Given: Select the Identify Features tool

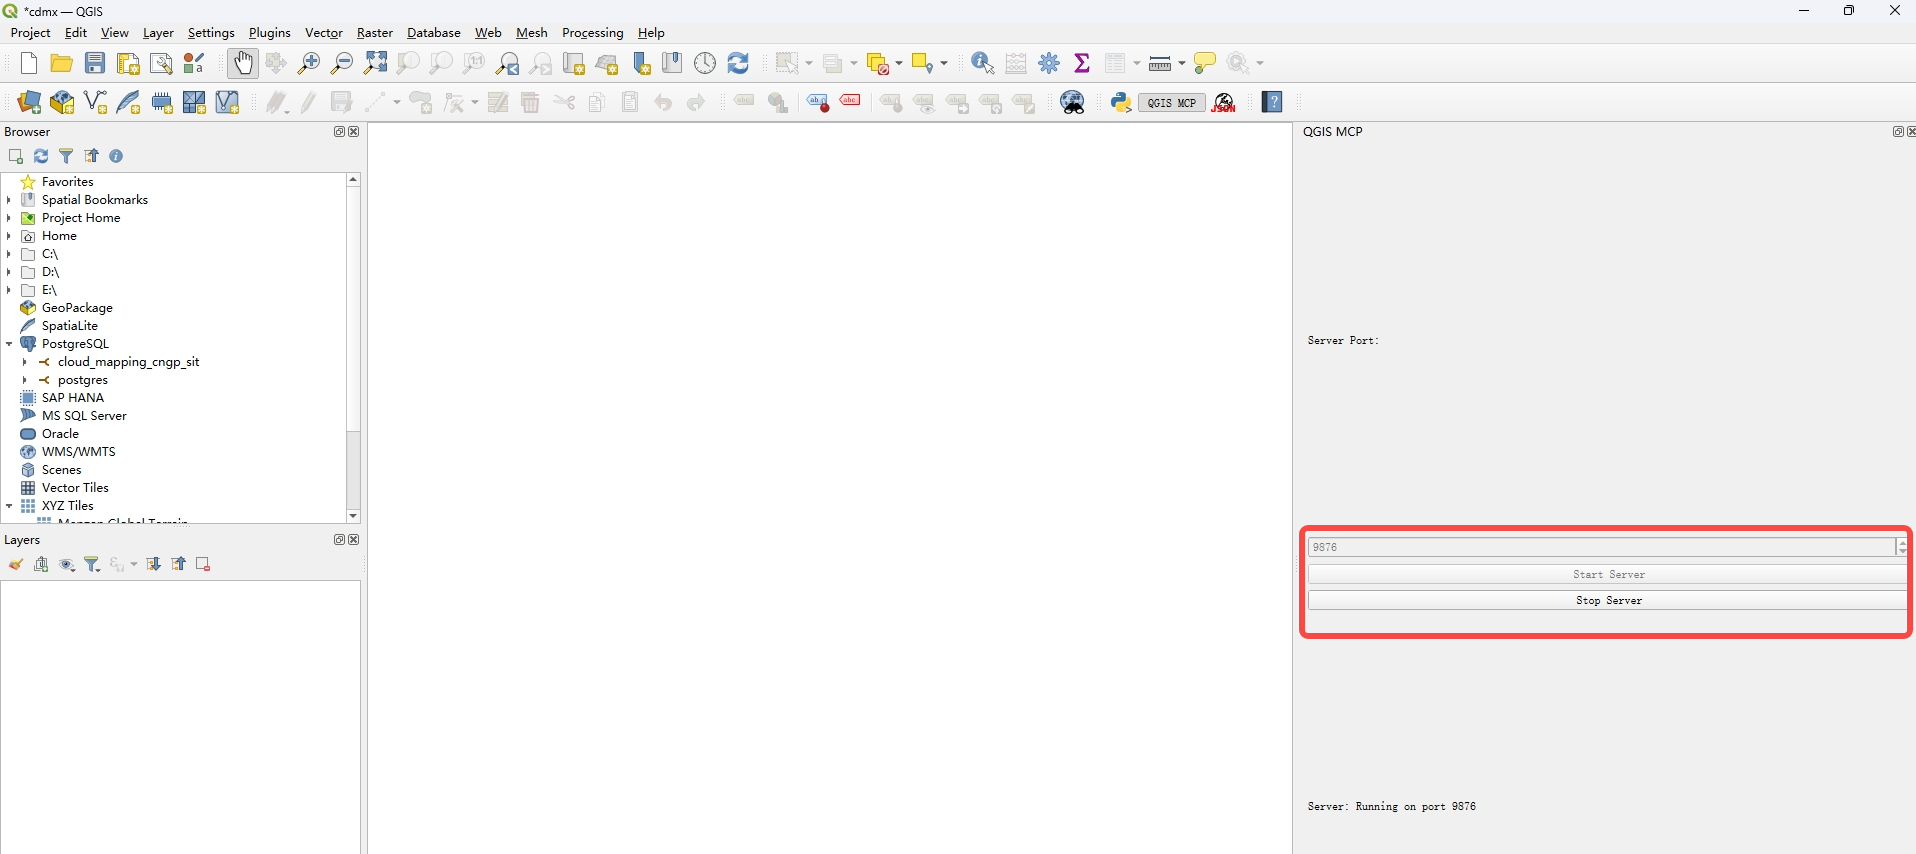Looking at the screenshot, I should tap(982, 63).
